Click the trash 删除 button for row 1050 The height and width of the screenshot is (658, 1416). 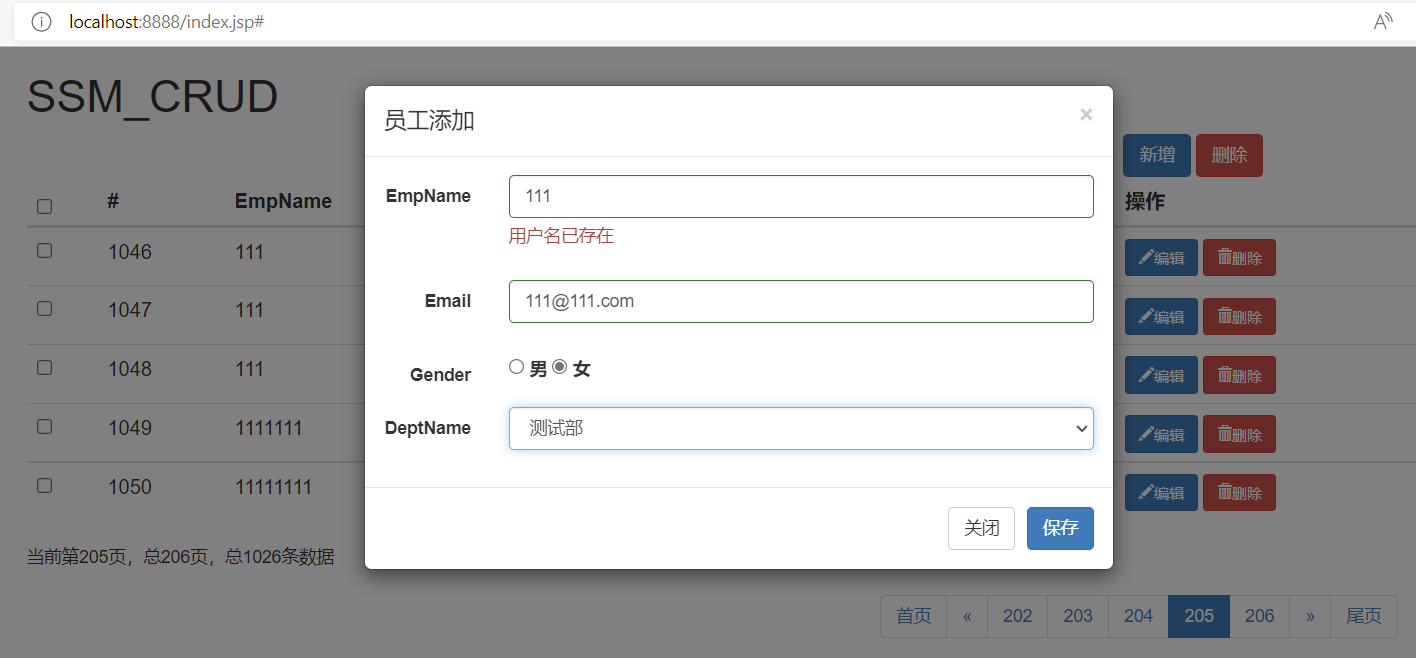1239,493
